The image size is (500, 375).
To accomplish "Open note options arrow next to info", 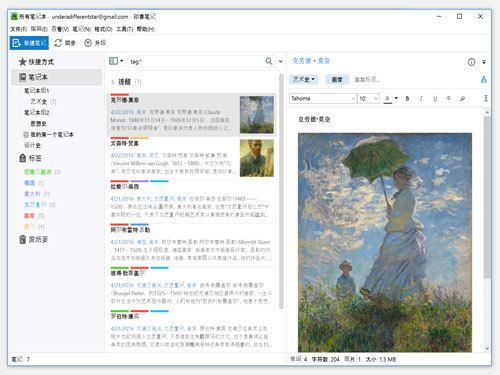I will click(x=484, y=62).
